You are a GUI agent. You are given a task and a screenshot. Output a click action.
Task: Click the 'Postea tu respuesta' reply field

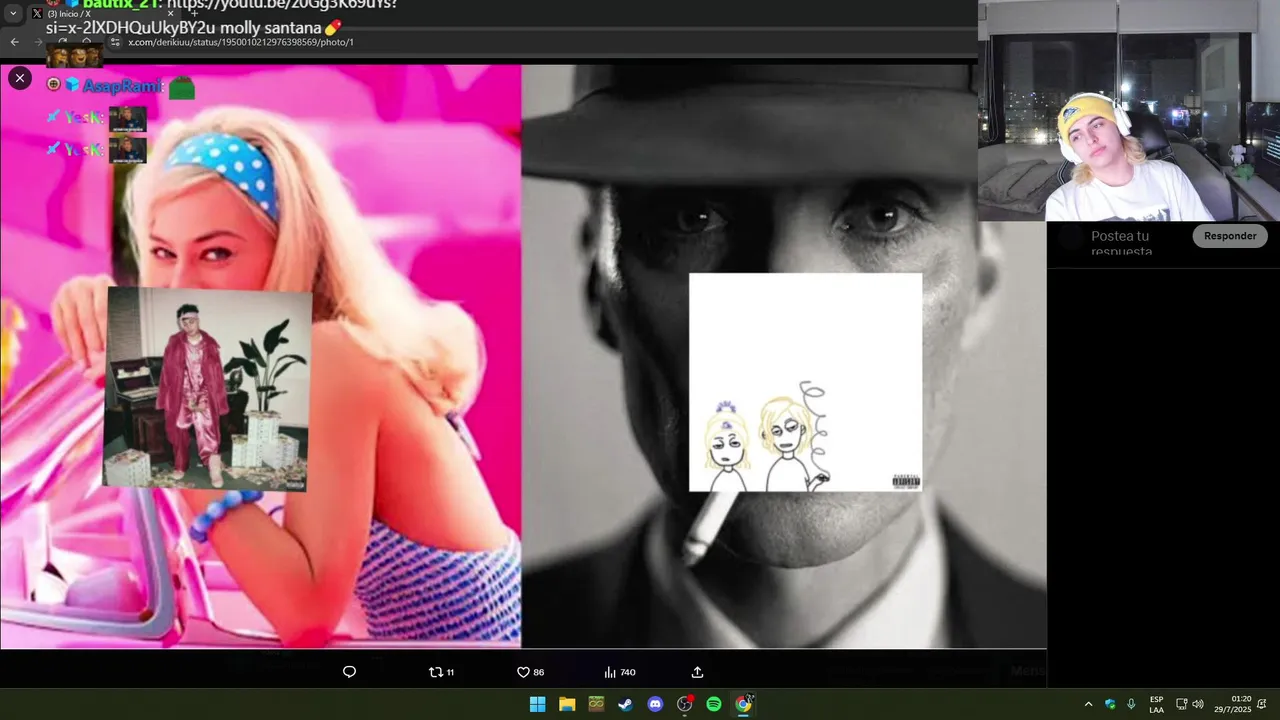click(x=1120, y=243)
